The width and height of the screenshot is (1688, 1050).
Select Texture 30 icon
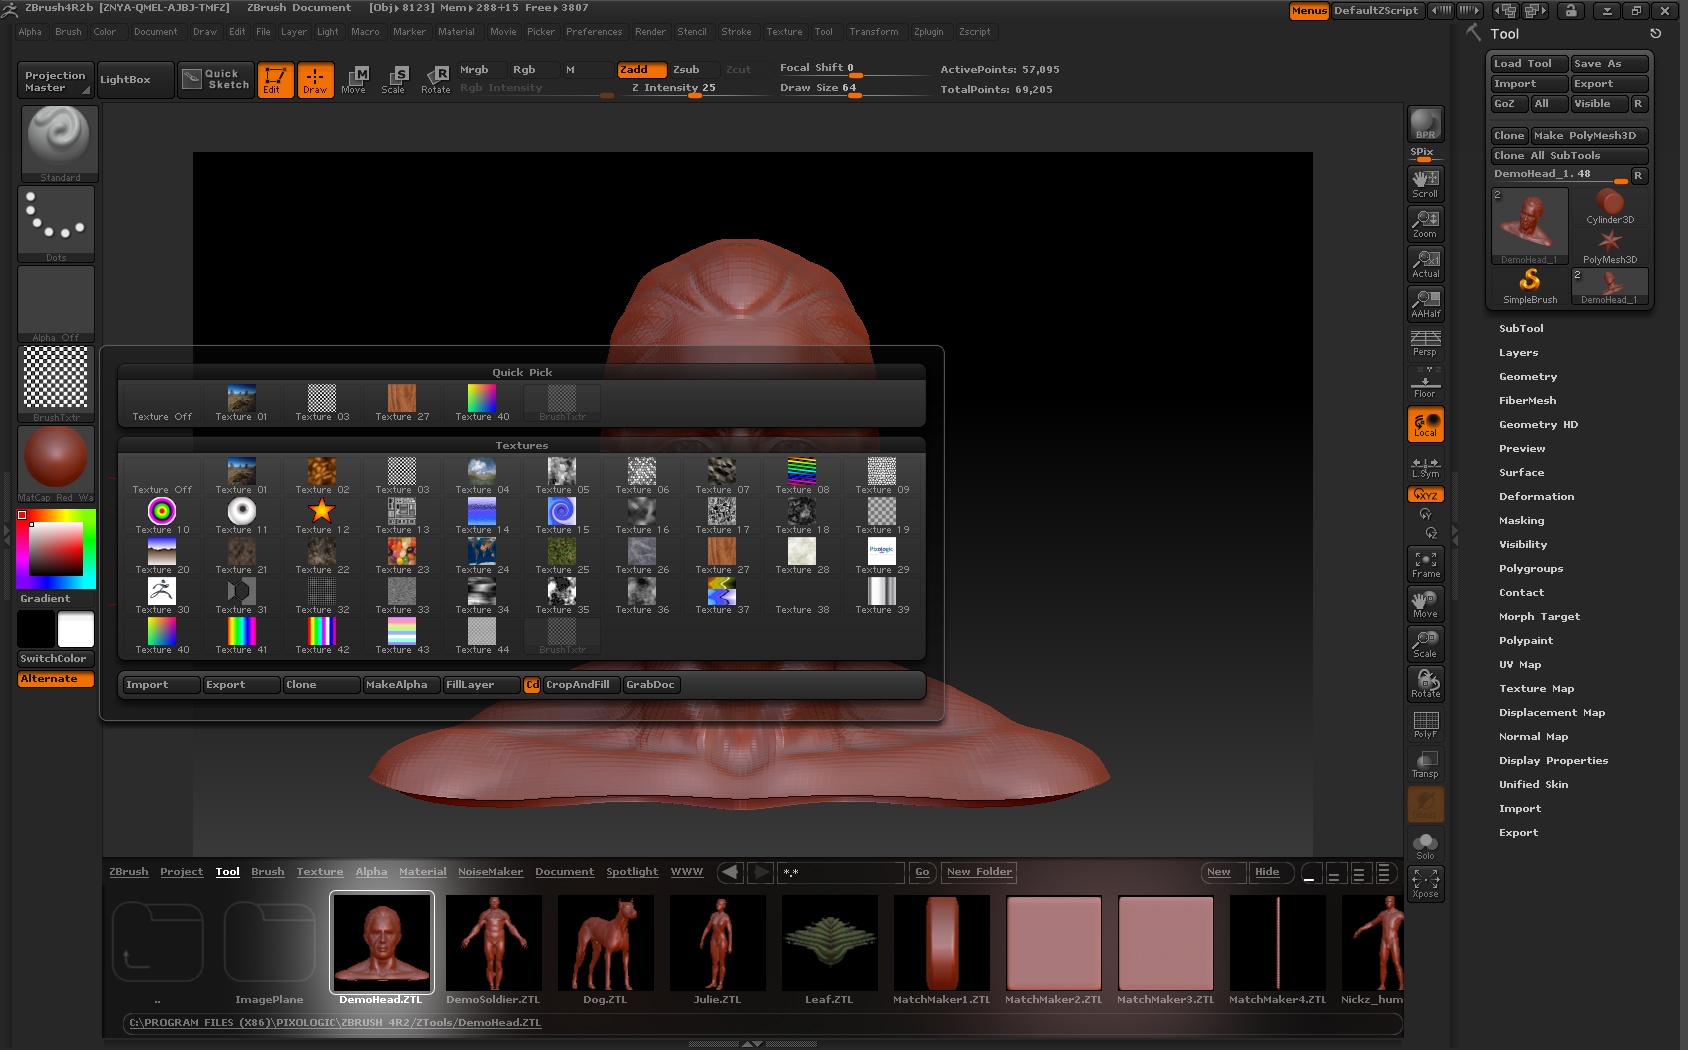click(162, 596)
